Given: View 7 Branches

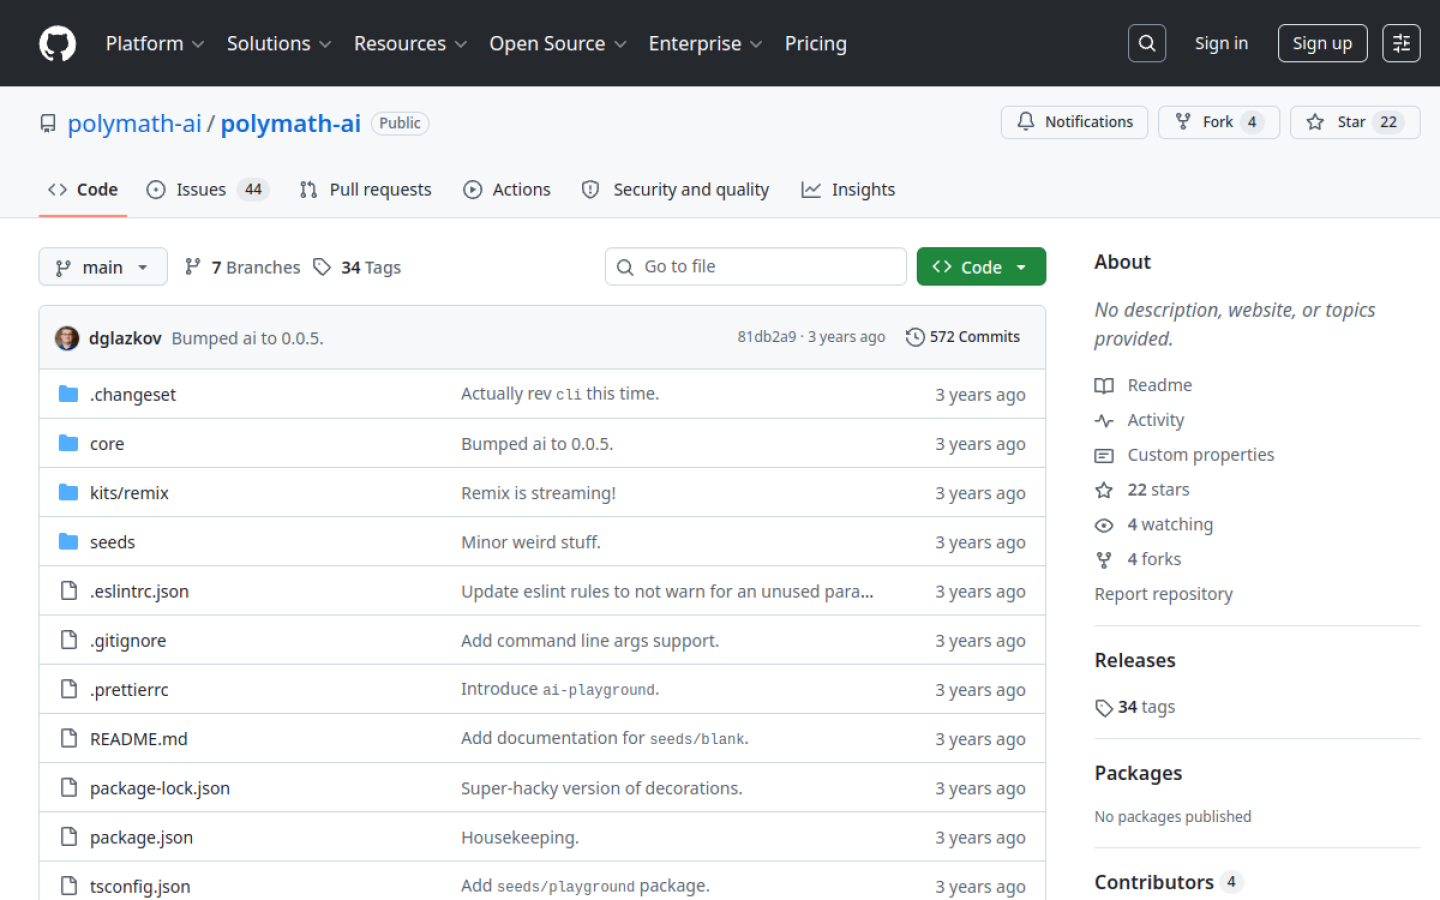Looking at the screenshot, I should pyautogui.click(x=243, y=267).
